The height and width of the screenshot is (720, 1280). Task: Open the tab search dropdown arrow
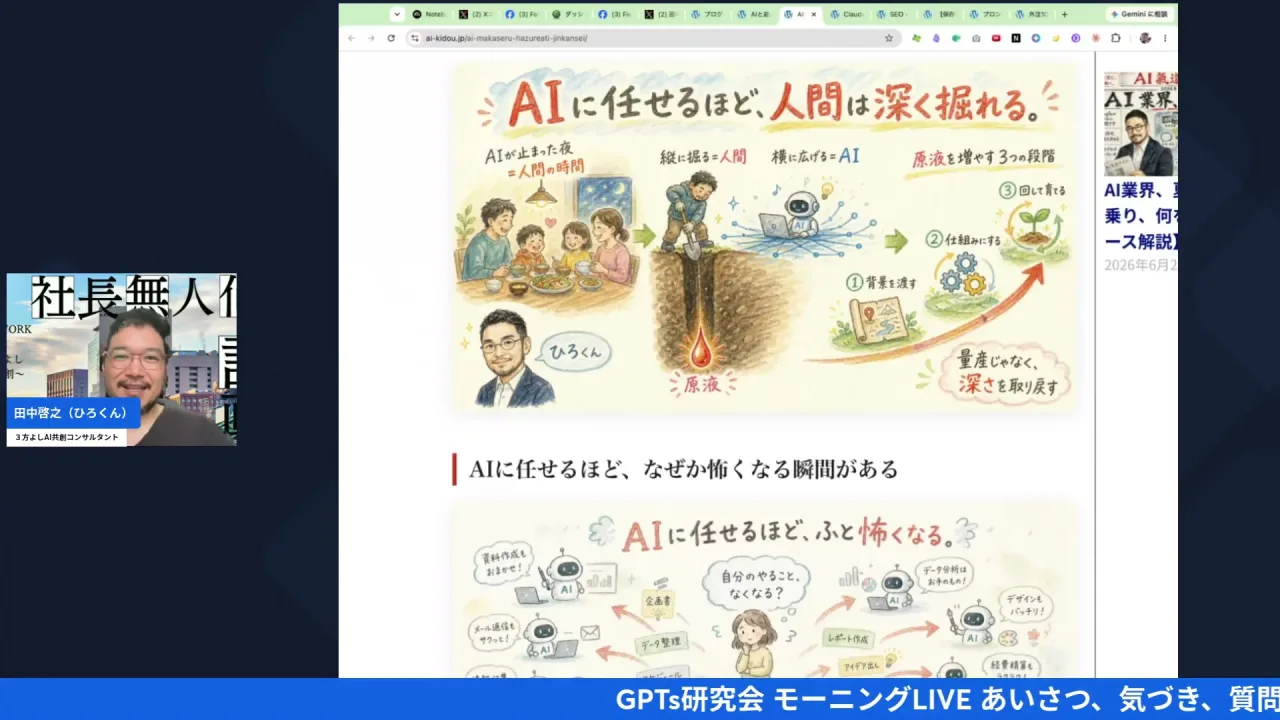tap(397, 15)
